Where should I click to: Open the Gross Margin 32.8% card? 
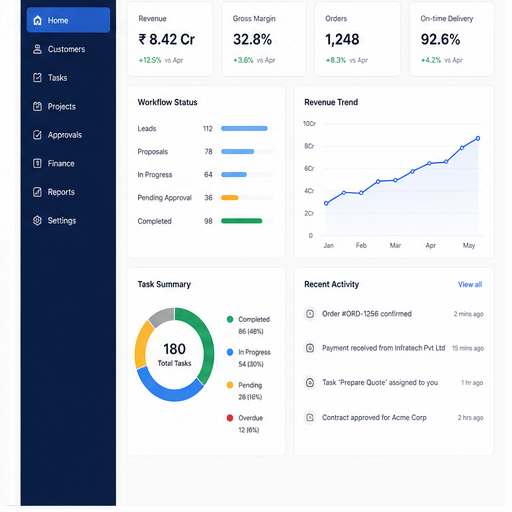click(x=264, y=39)
